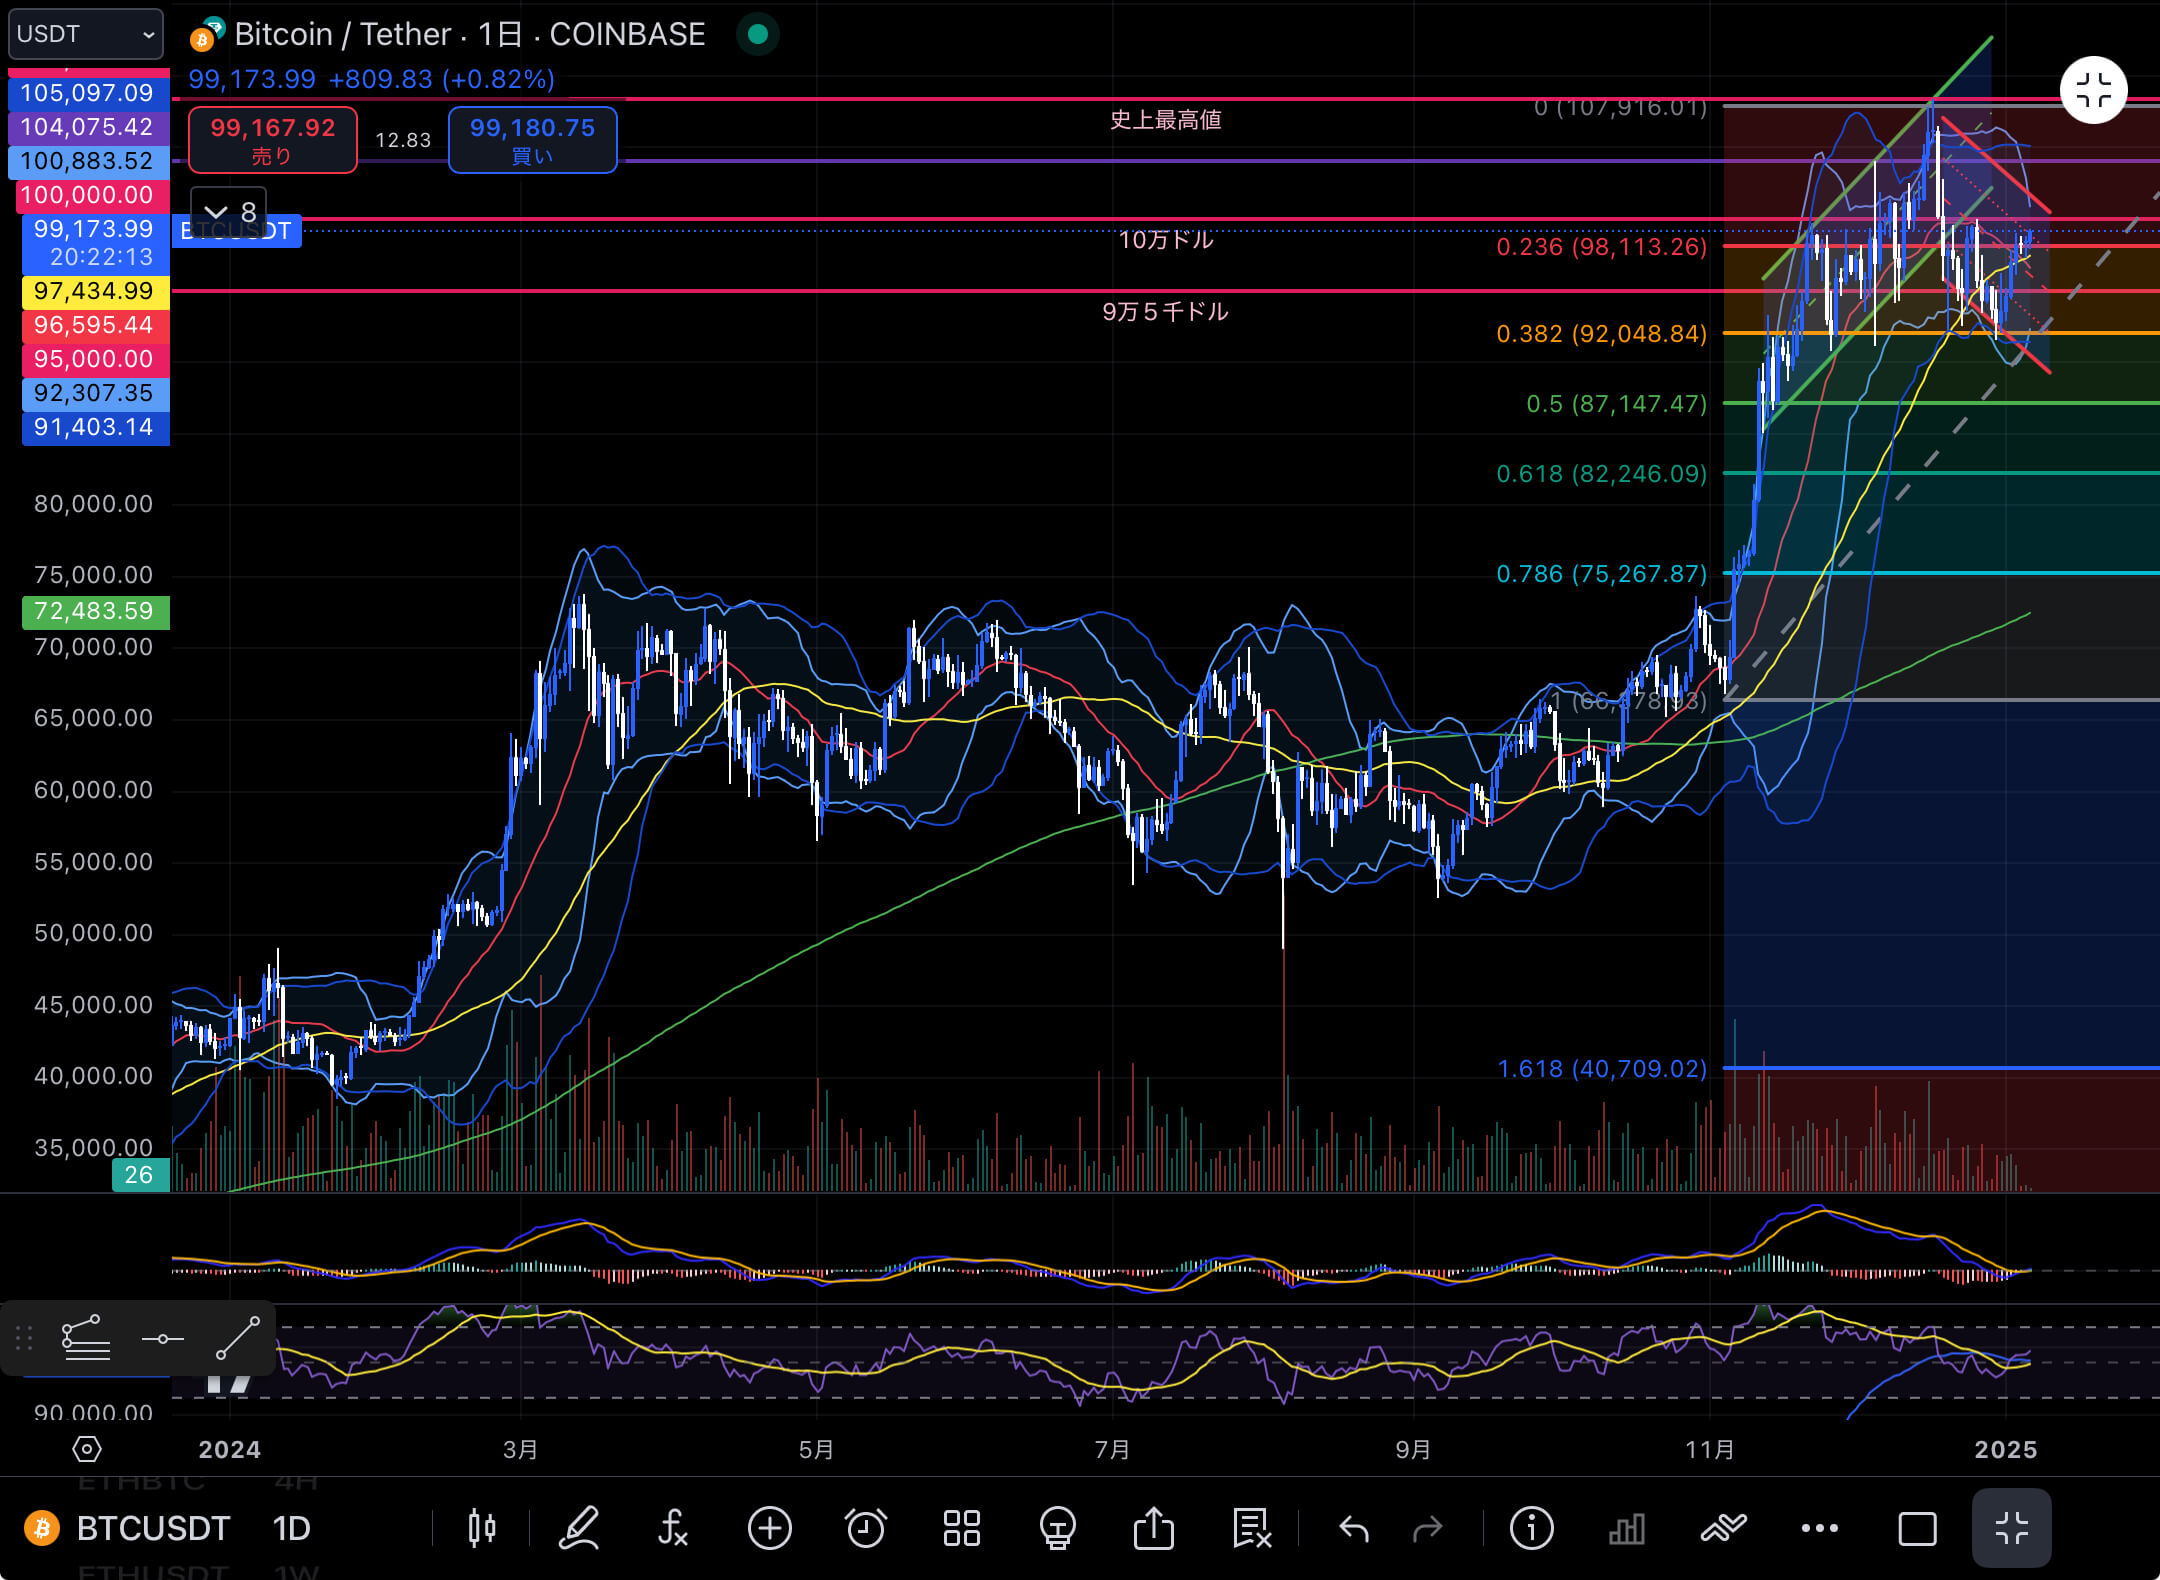Click the 史上最高値 line label
This screenshot has width=2160, height=1580.
1165,120
